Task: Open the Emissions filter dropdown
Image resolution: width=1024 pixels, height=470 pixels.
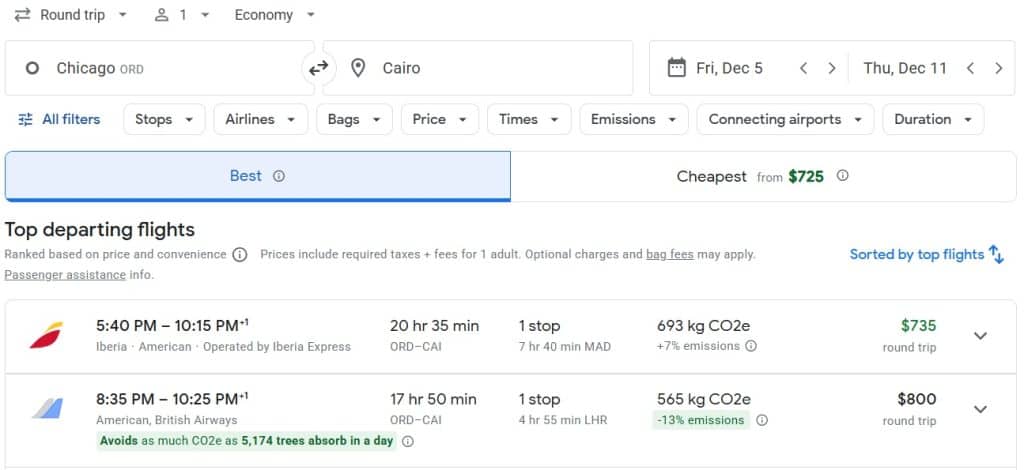Action: click(633, 119)
